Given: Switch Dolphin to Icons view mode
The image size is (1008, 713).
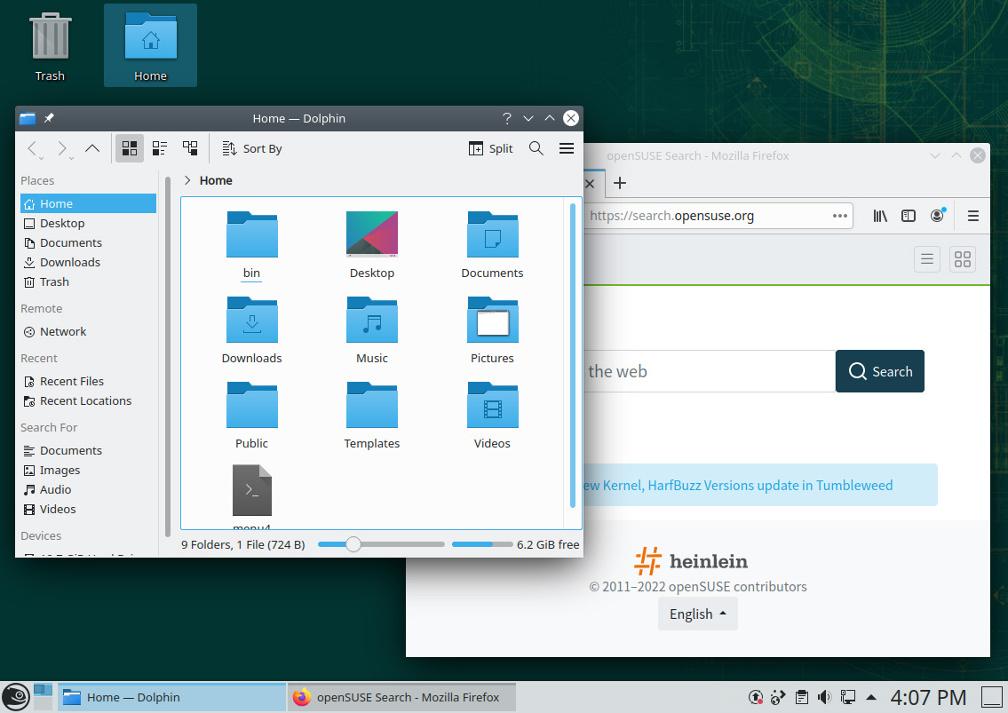Looking at the screenshot, I should coord(129,149).
